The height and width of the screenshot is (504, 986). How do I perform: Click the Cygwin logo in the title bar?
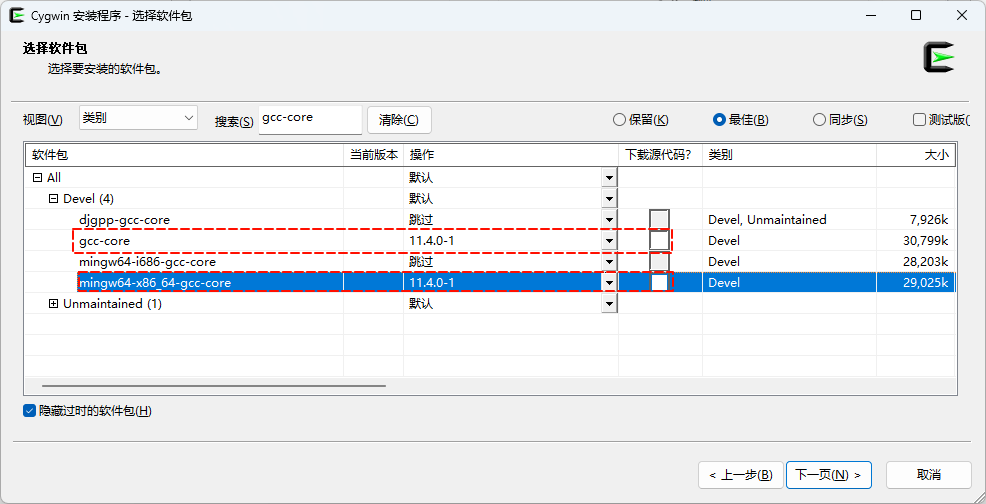point(18,16)
